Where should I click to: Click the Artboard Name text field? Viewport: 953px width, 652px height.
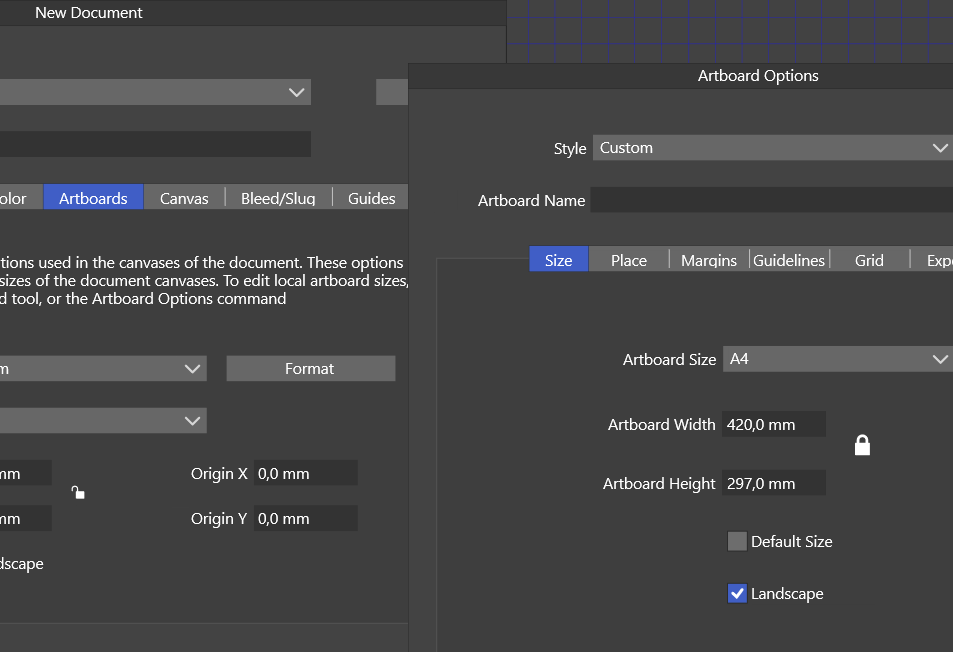[771, 200]
